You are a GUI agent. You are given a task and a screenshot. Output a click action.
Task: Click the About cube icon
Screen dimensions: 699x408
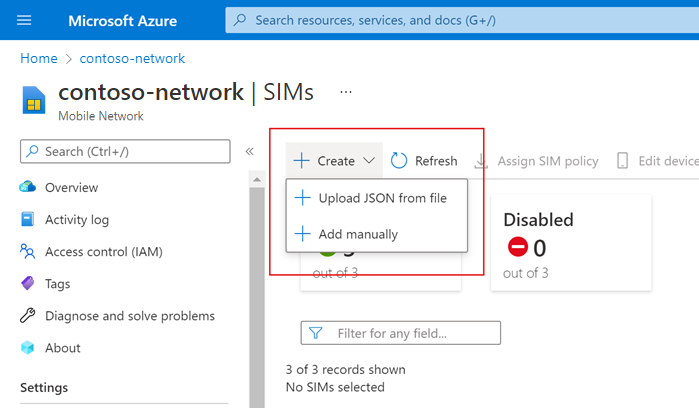[x=28, y=348]
